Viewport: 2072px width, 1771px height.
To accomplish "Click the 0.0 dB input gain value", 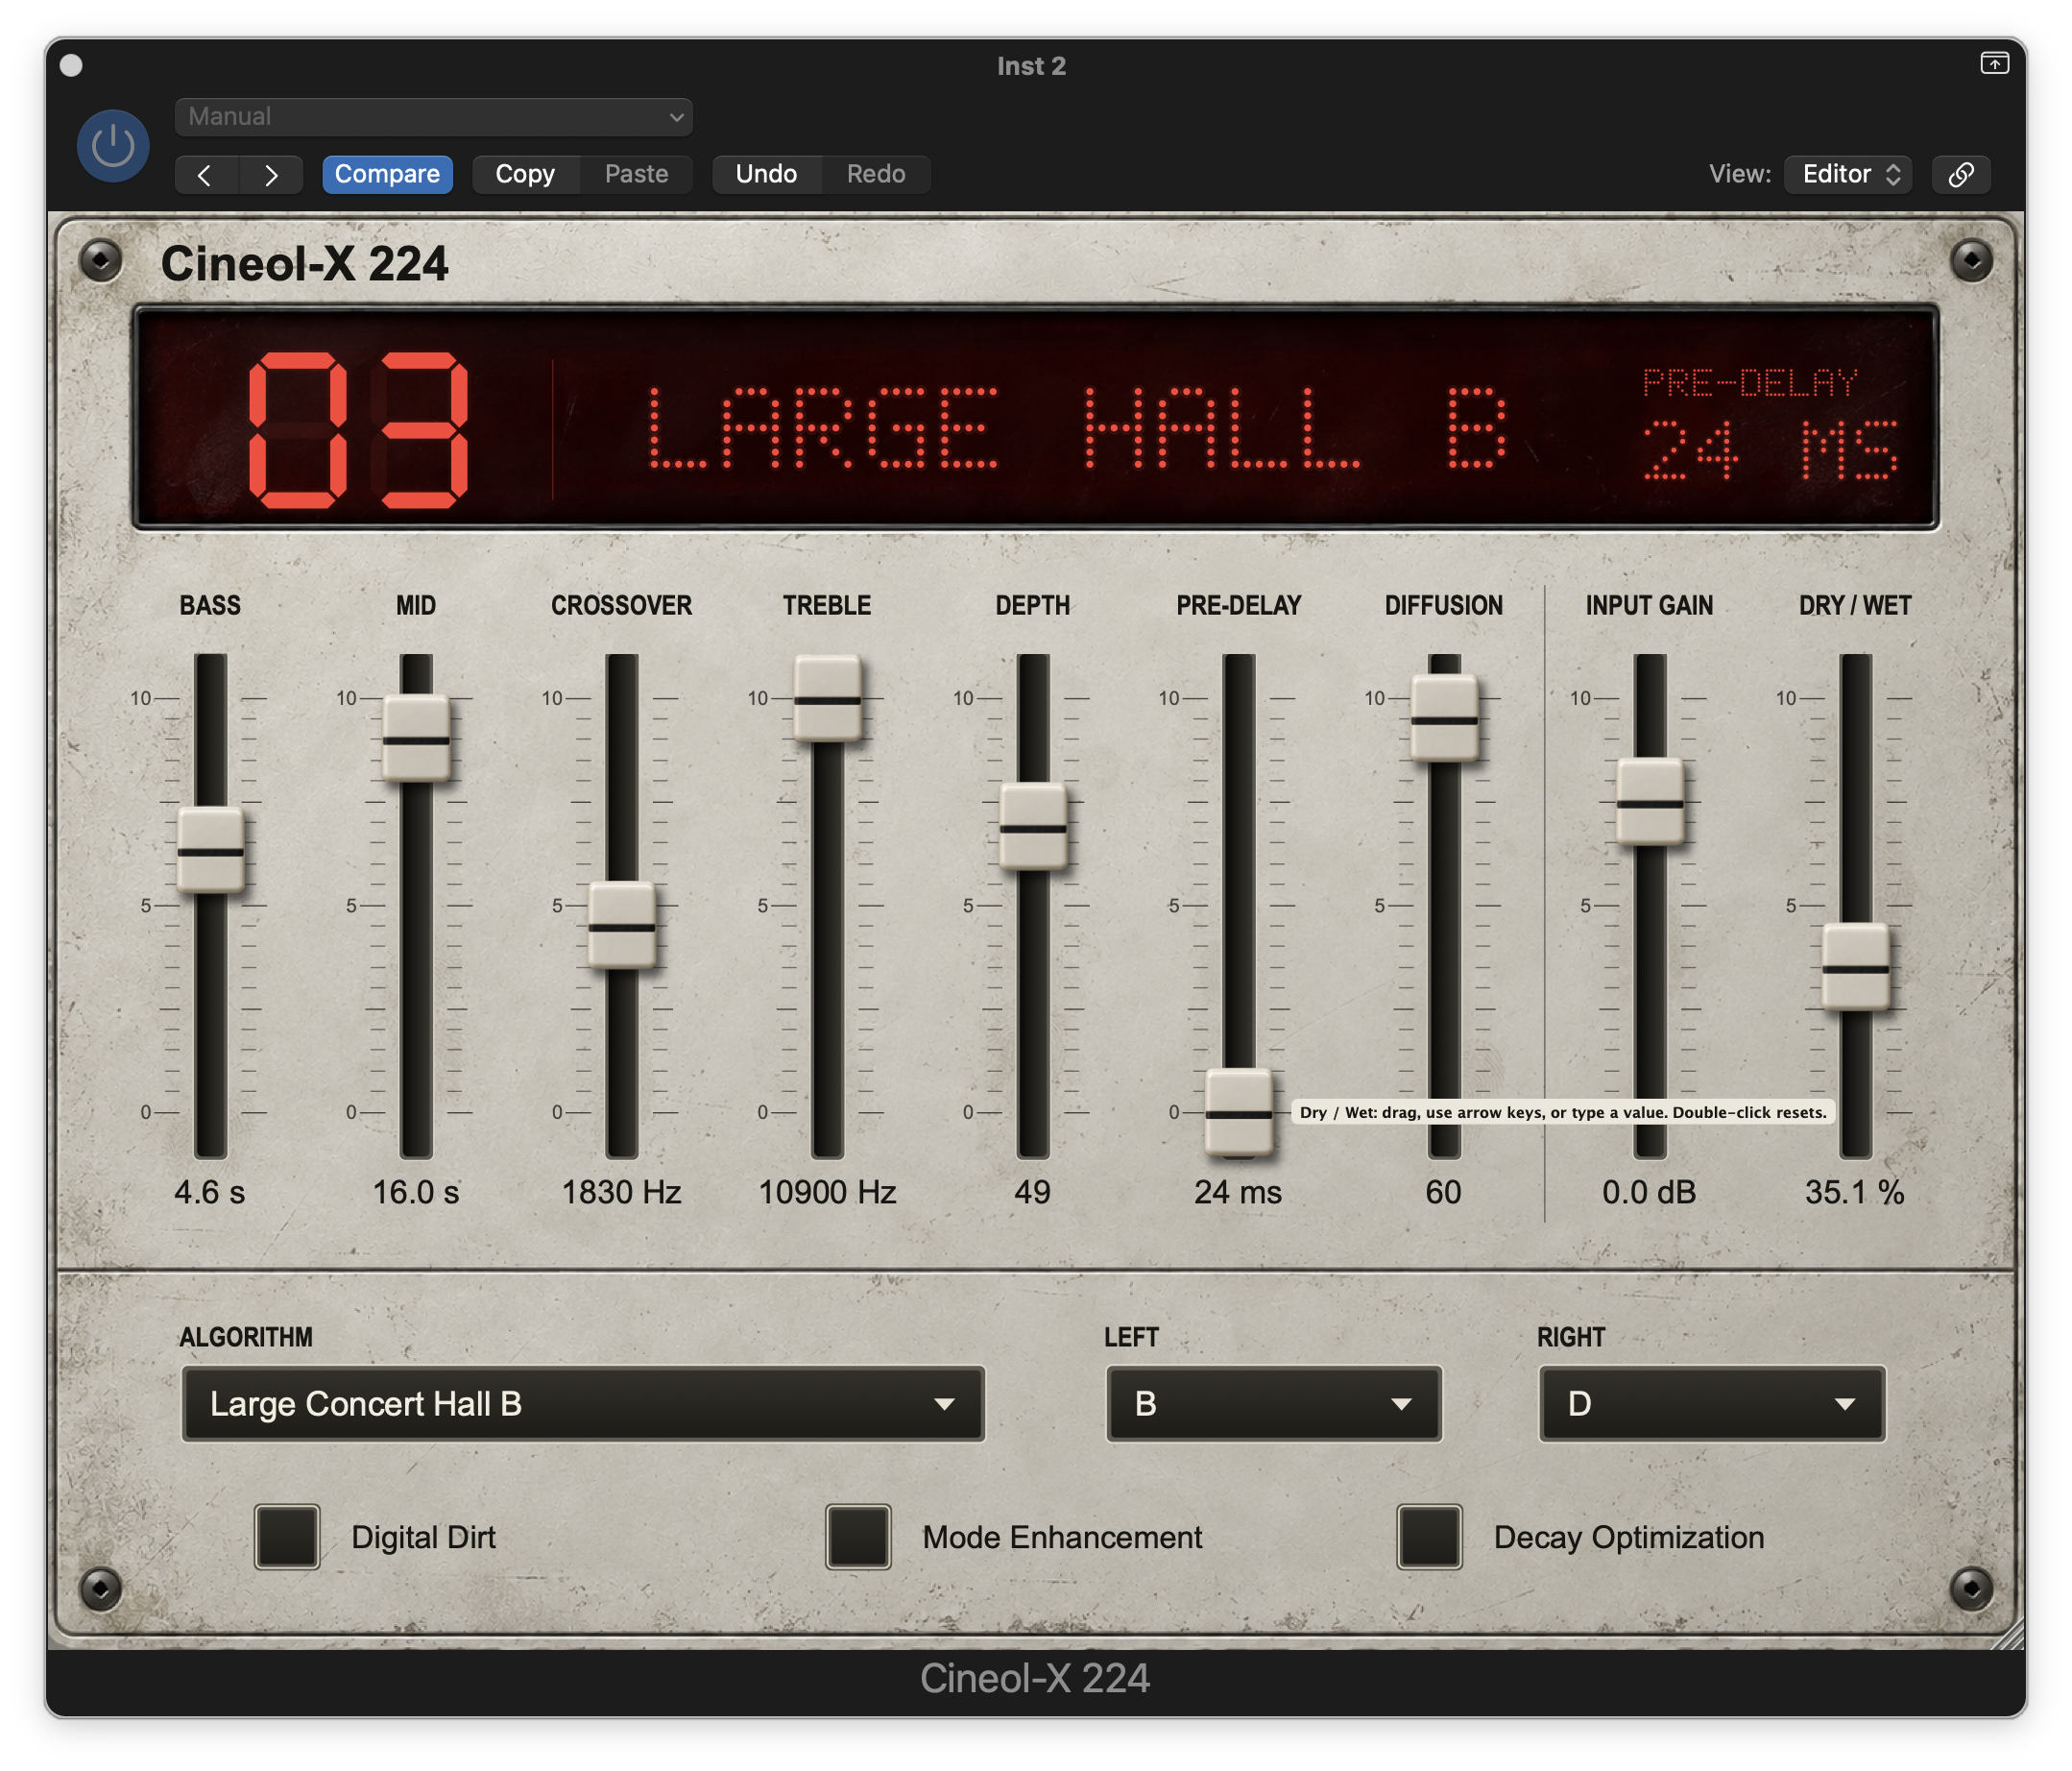I will pyautogui.click(x=1650, y=1192).
